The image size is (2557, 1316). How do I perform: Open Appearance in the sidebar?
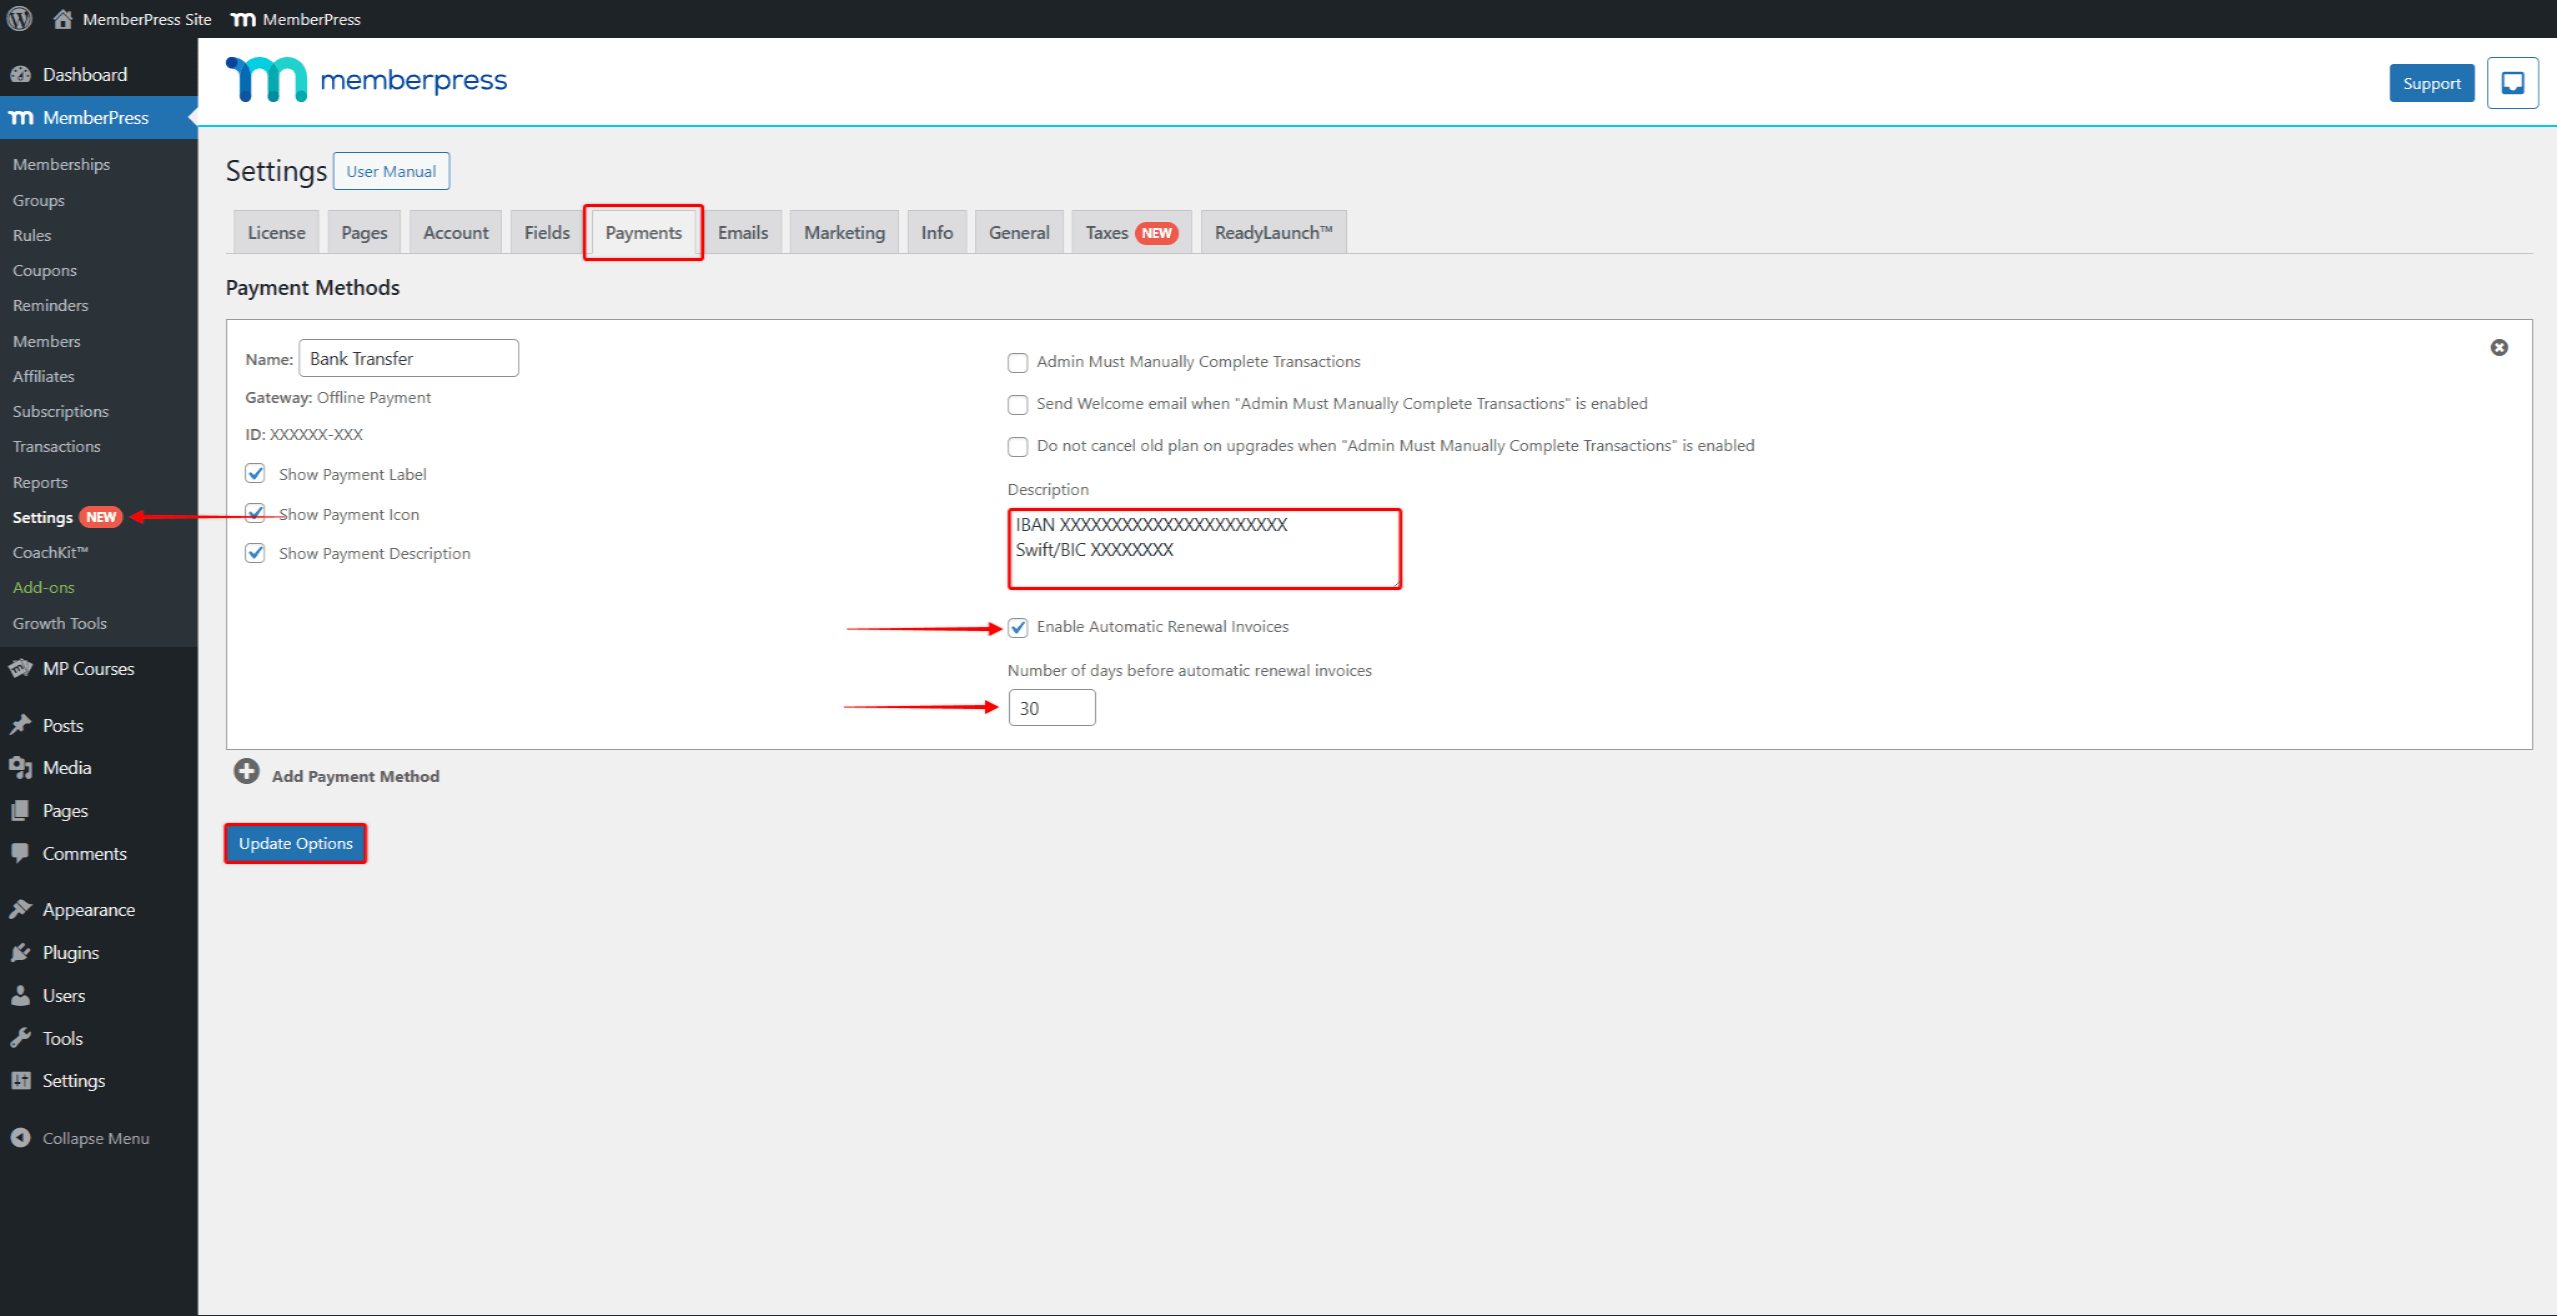88,909
